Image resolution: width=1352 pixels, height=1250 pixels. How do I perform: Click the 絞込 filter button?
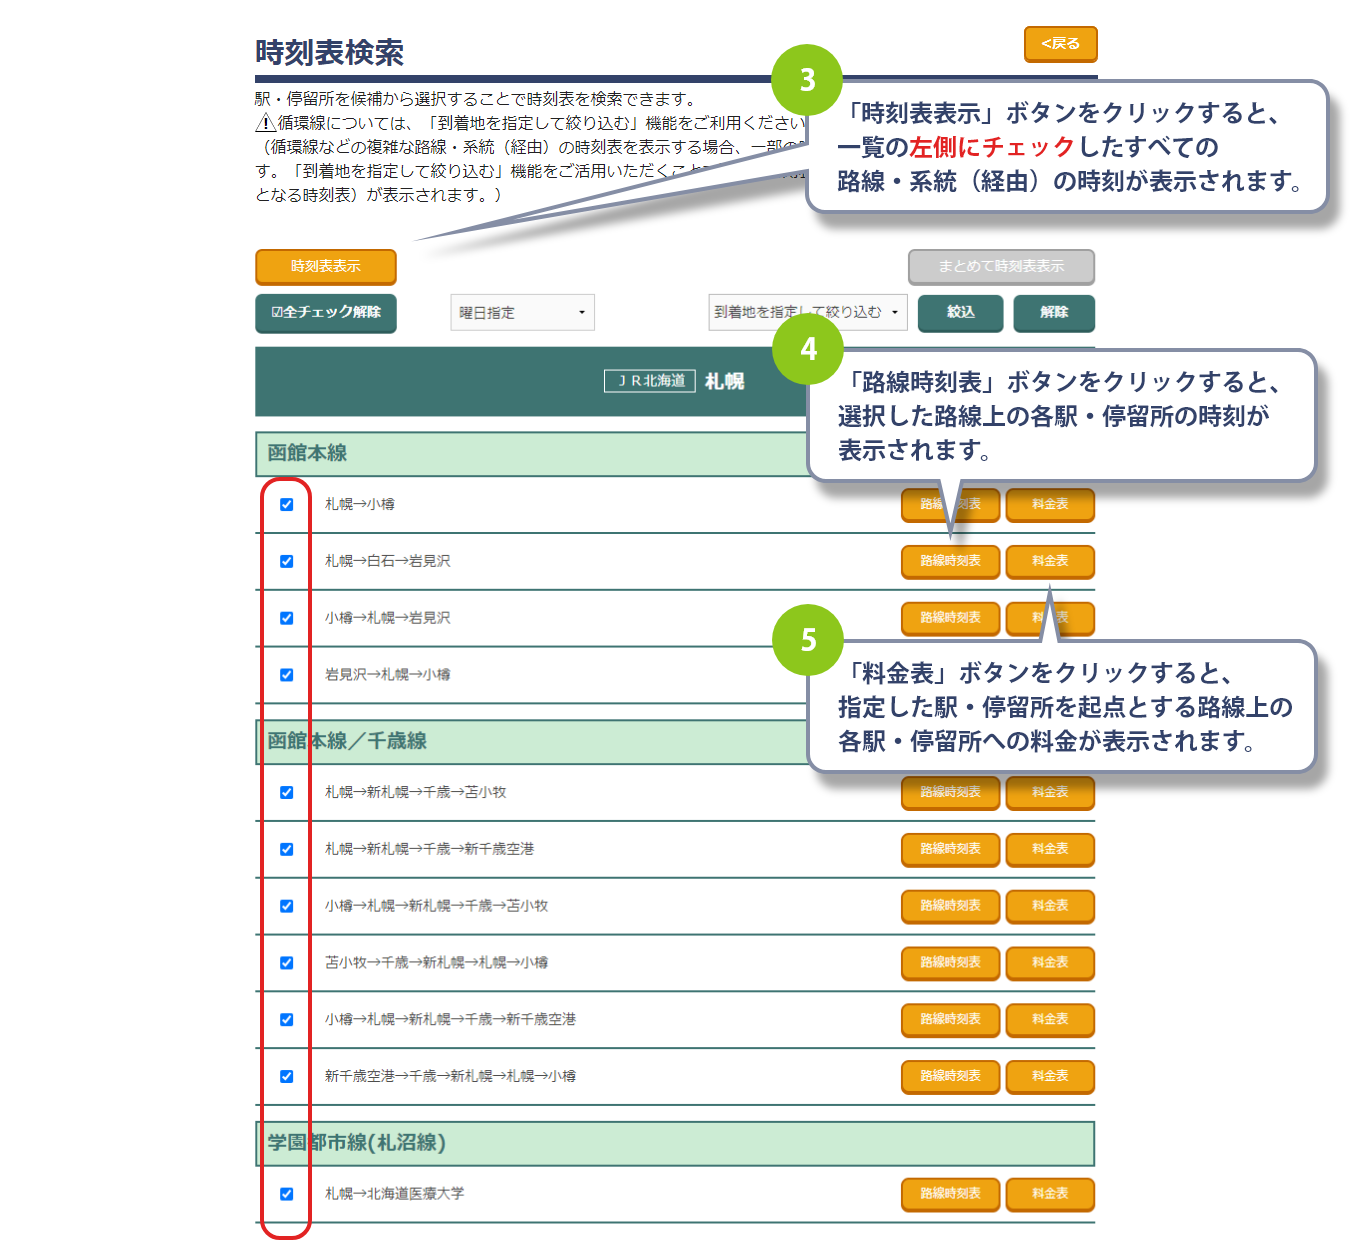pos(961,313)
